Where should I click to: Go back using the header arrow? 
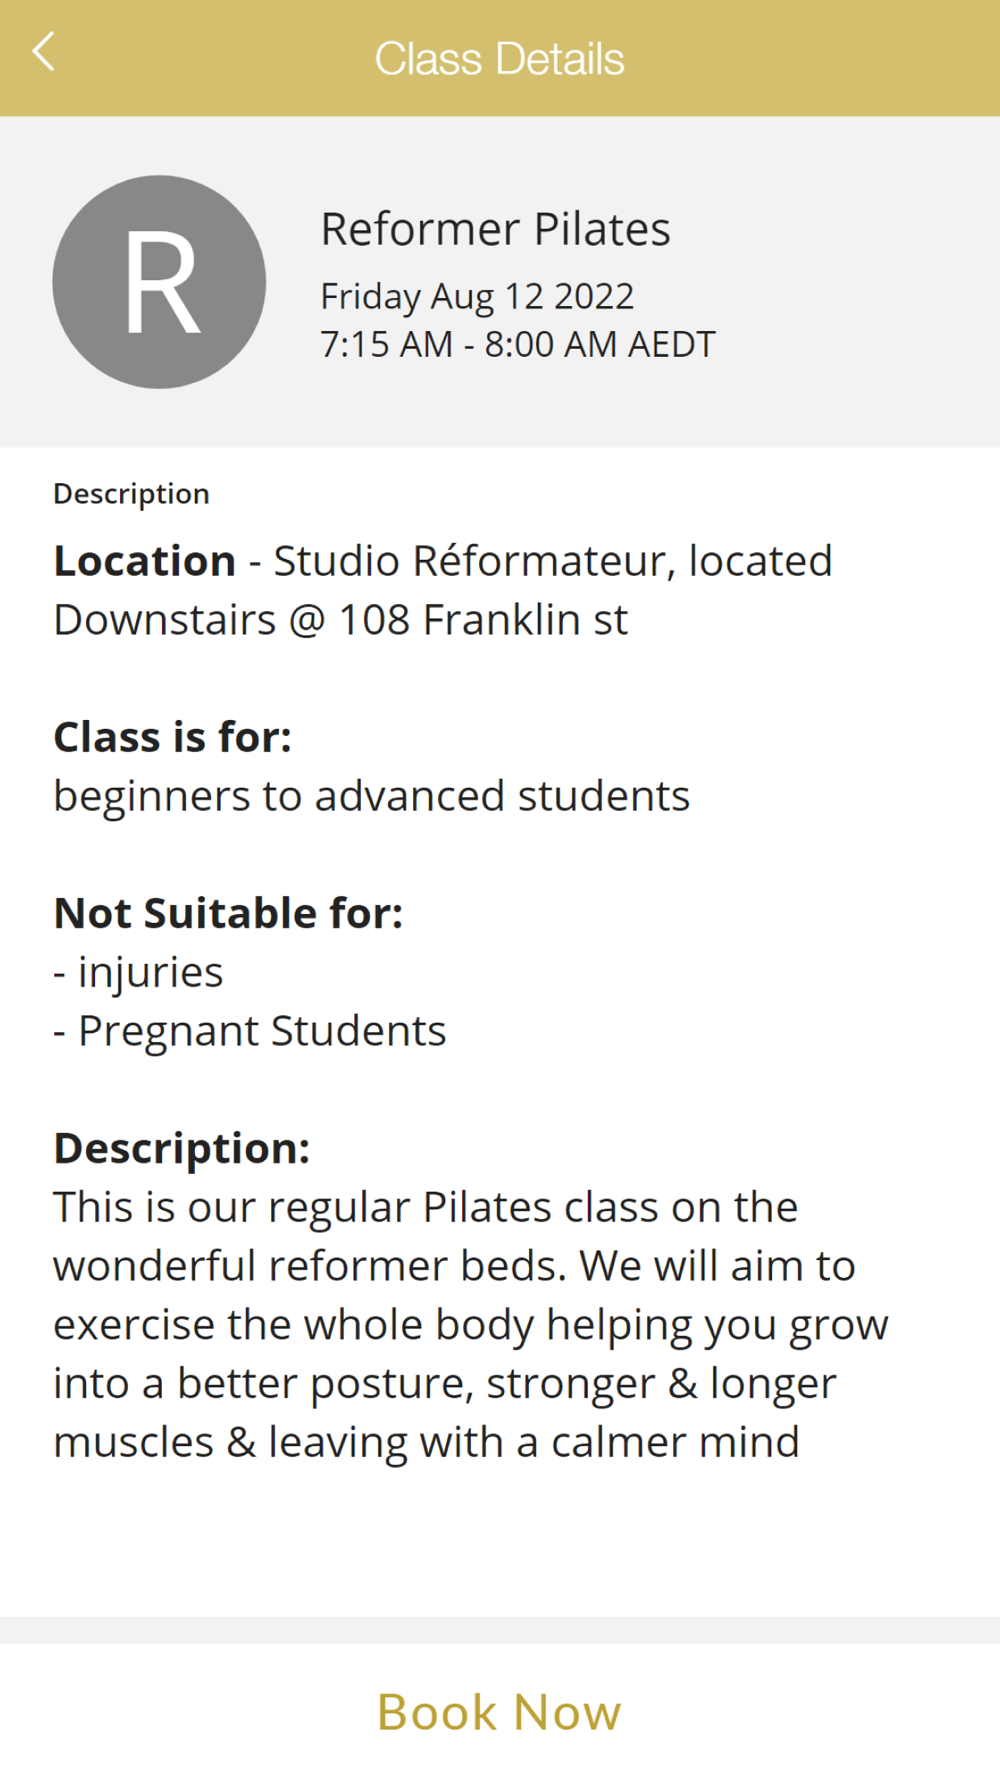43,52
